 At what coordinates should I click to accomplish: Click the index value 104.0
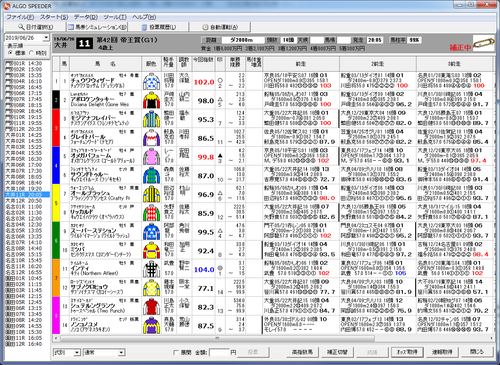pyautogui.click(x=204, y=270)
